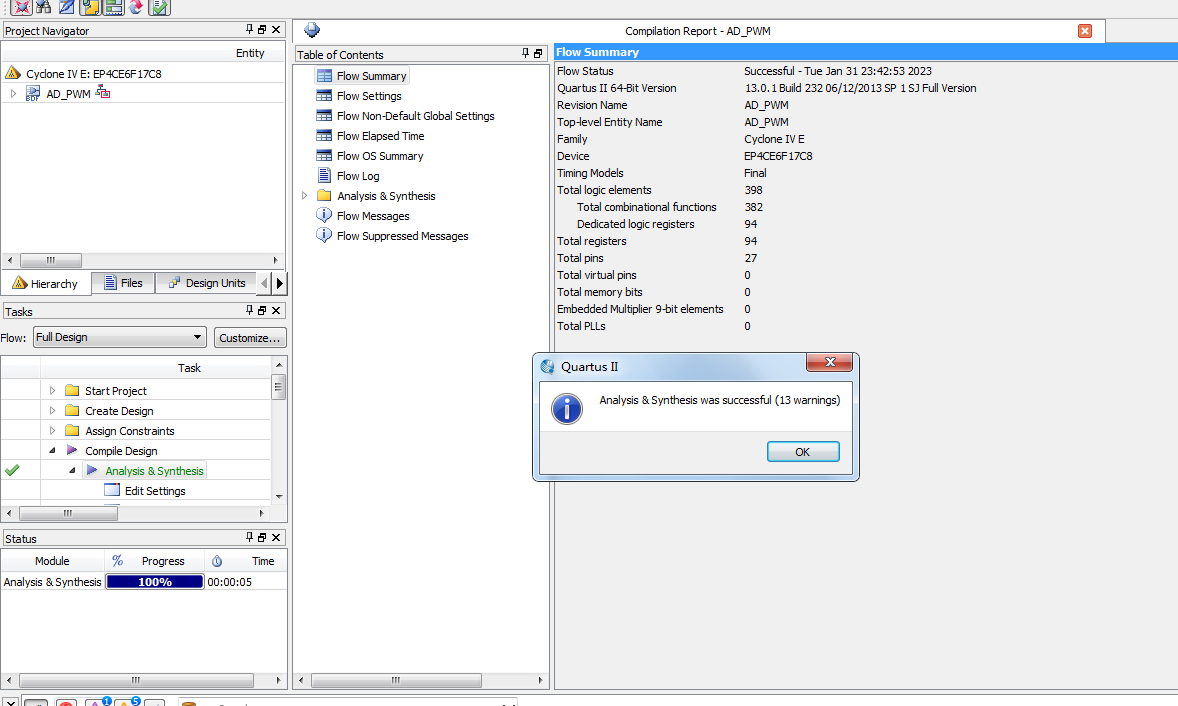The image size is (1178, 706).
Task: Open Flow Settings in Table of Contents
Action: (x=369, y=95)
